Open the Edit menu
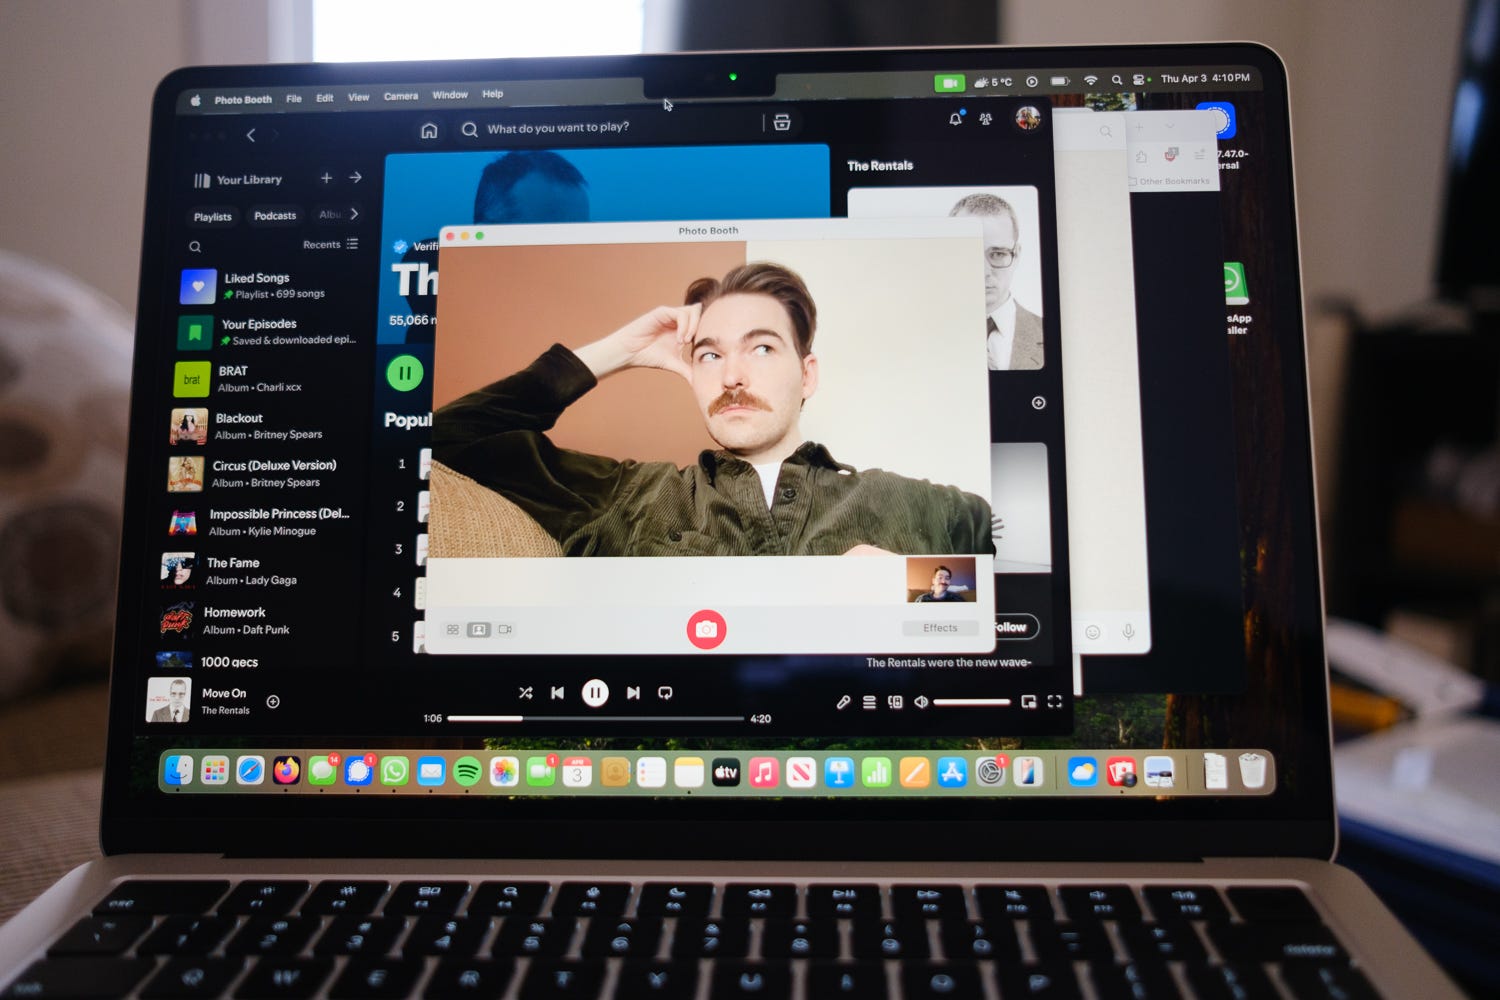Image resolution: width=1500 pixels, height=1000 pixels. [325, 98]
